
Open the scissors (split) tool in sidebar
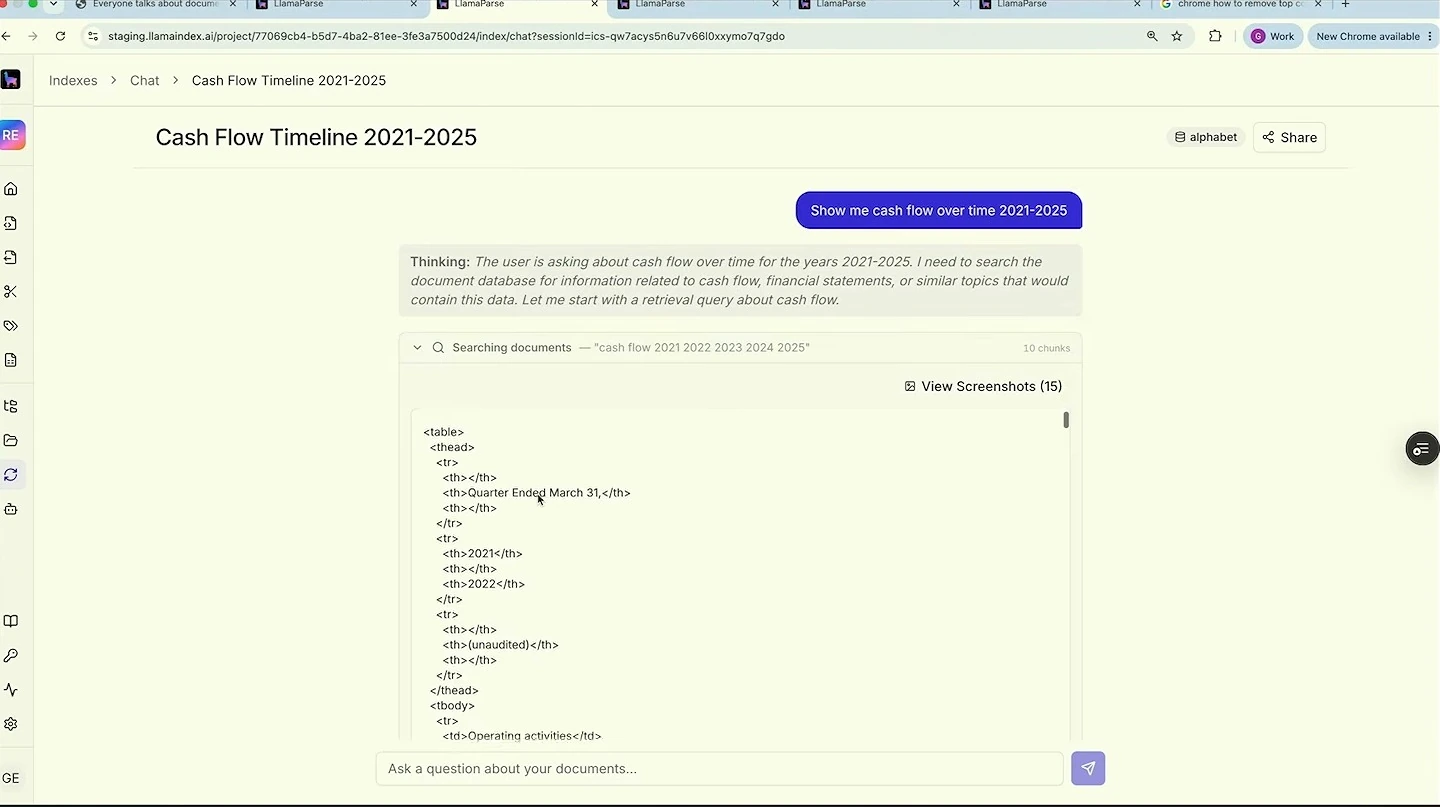[x=11, y=292]
